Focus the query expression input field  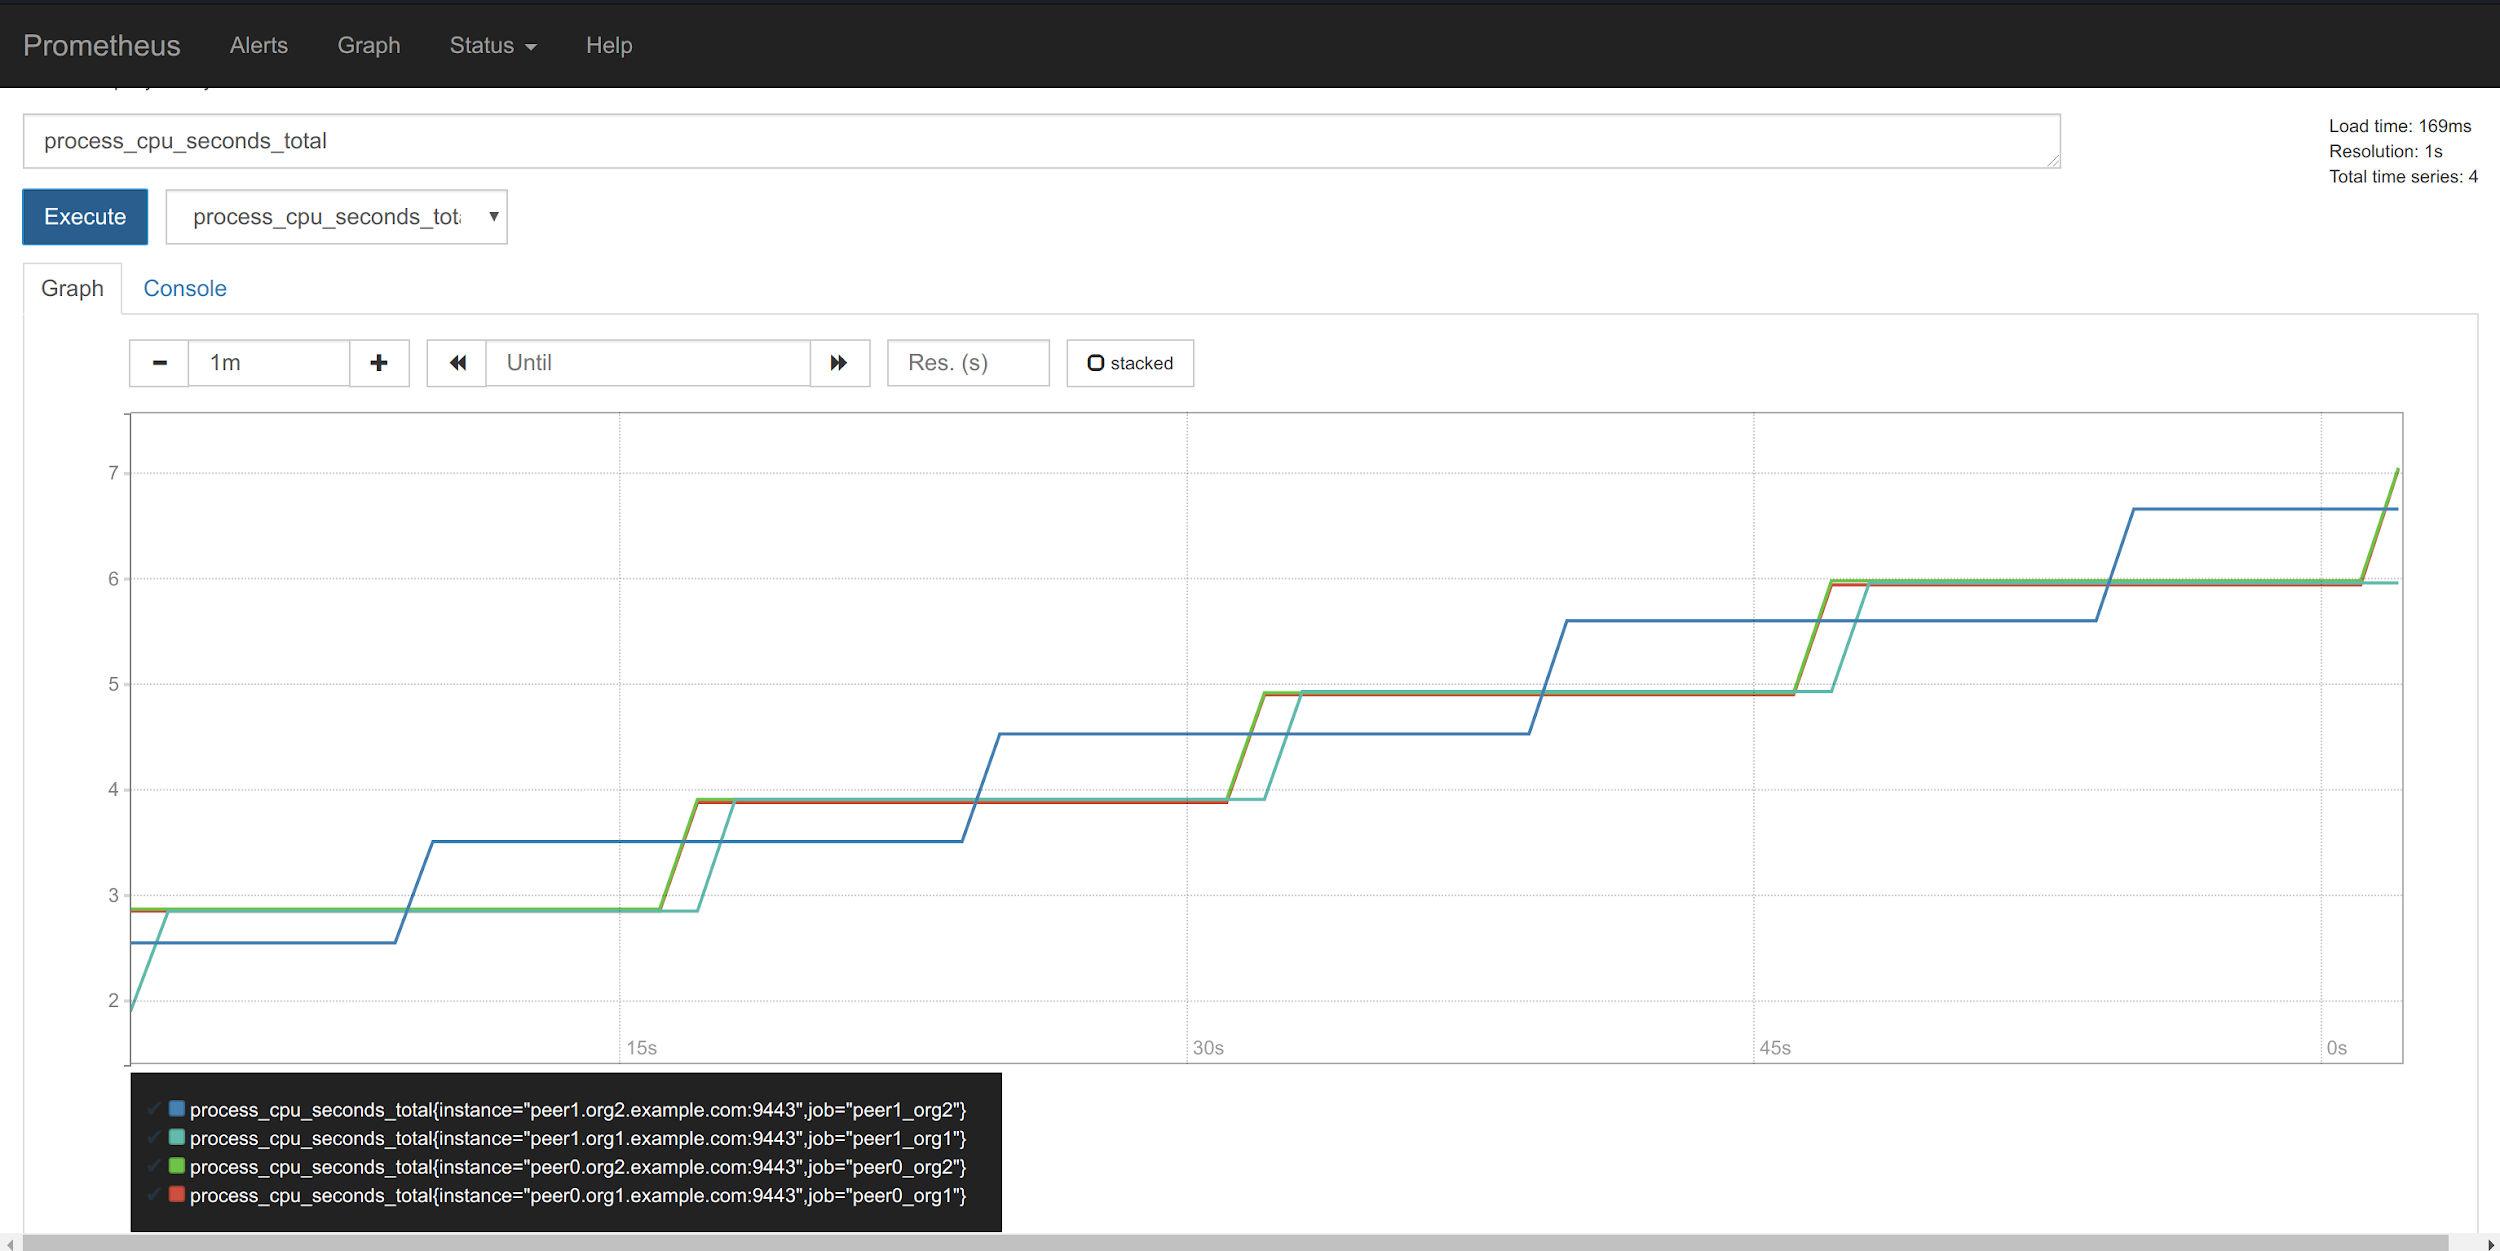(1040, 141)
